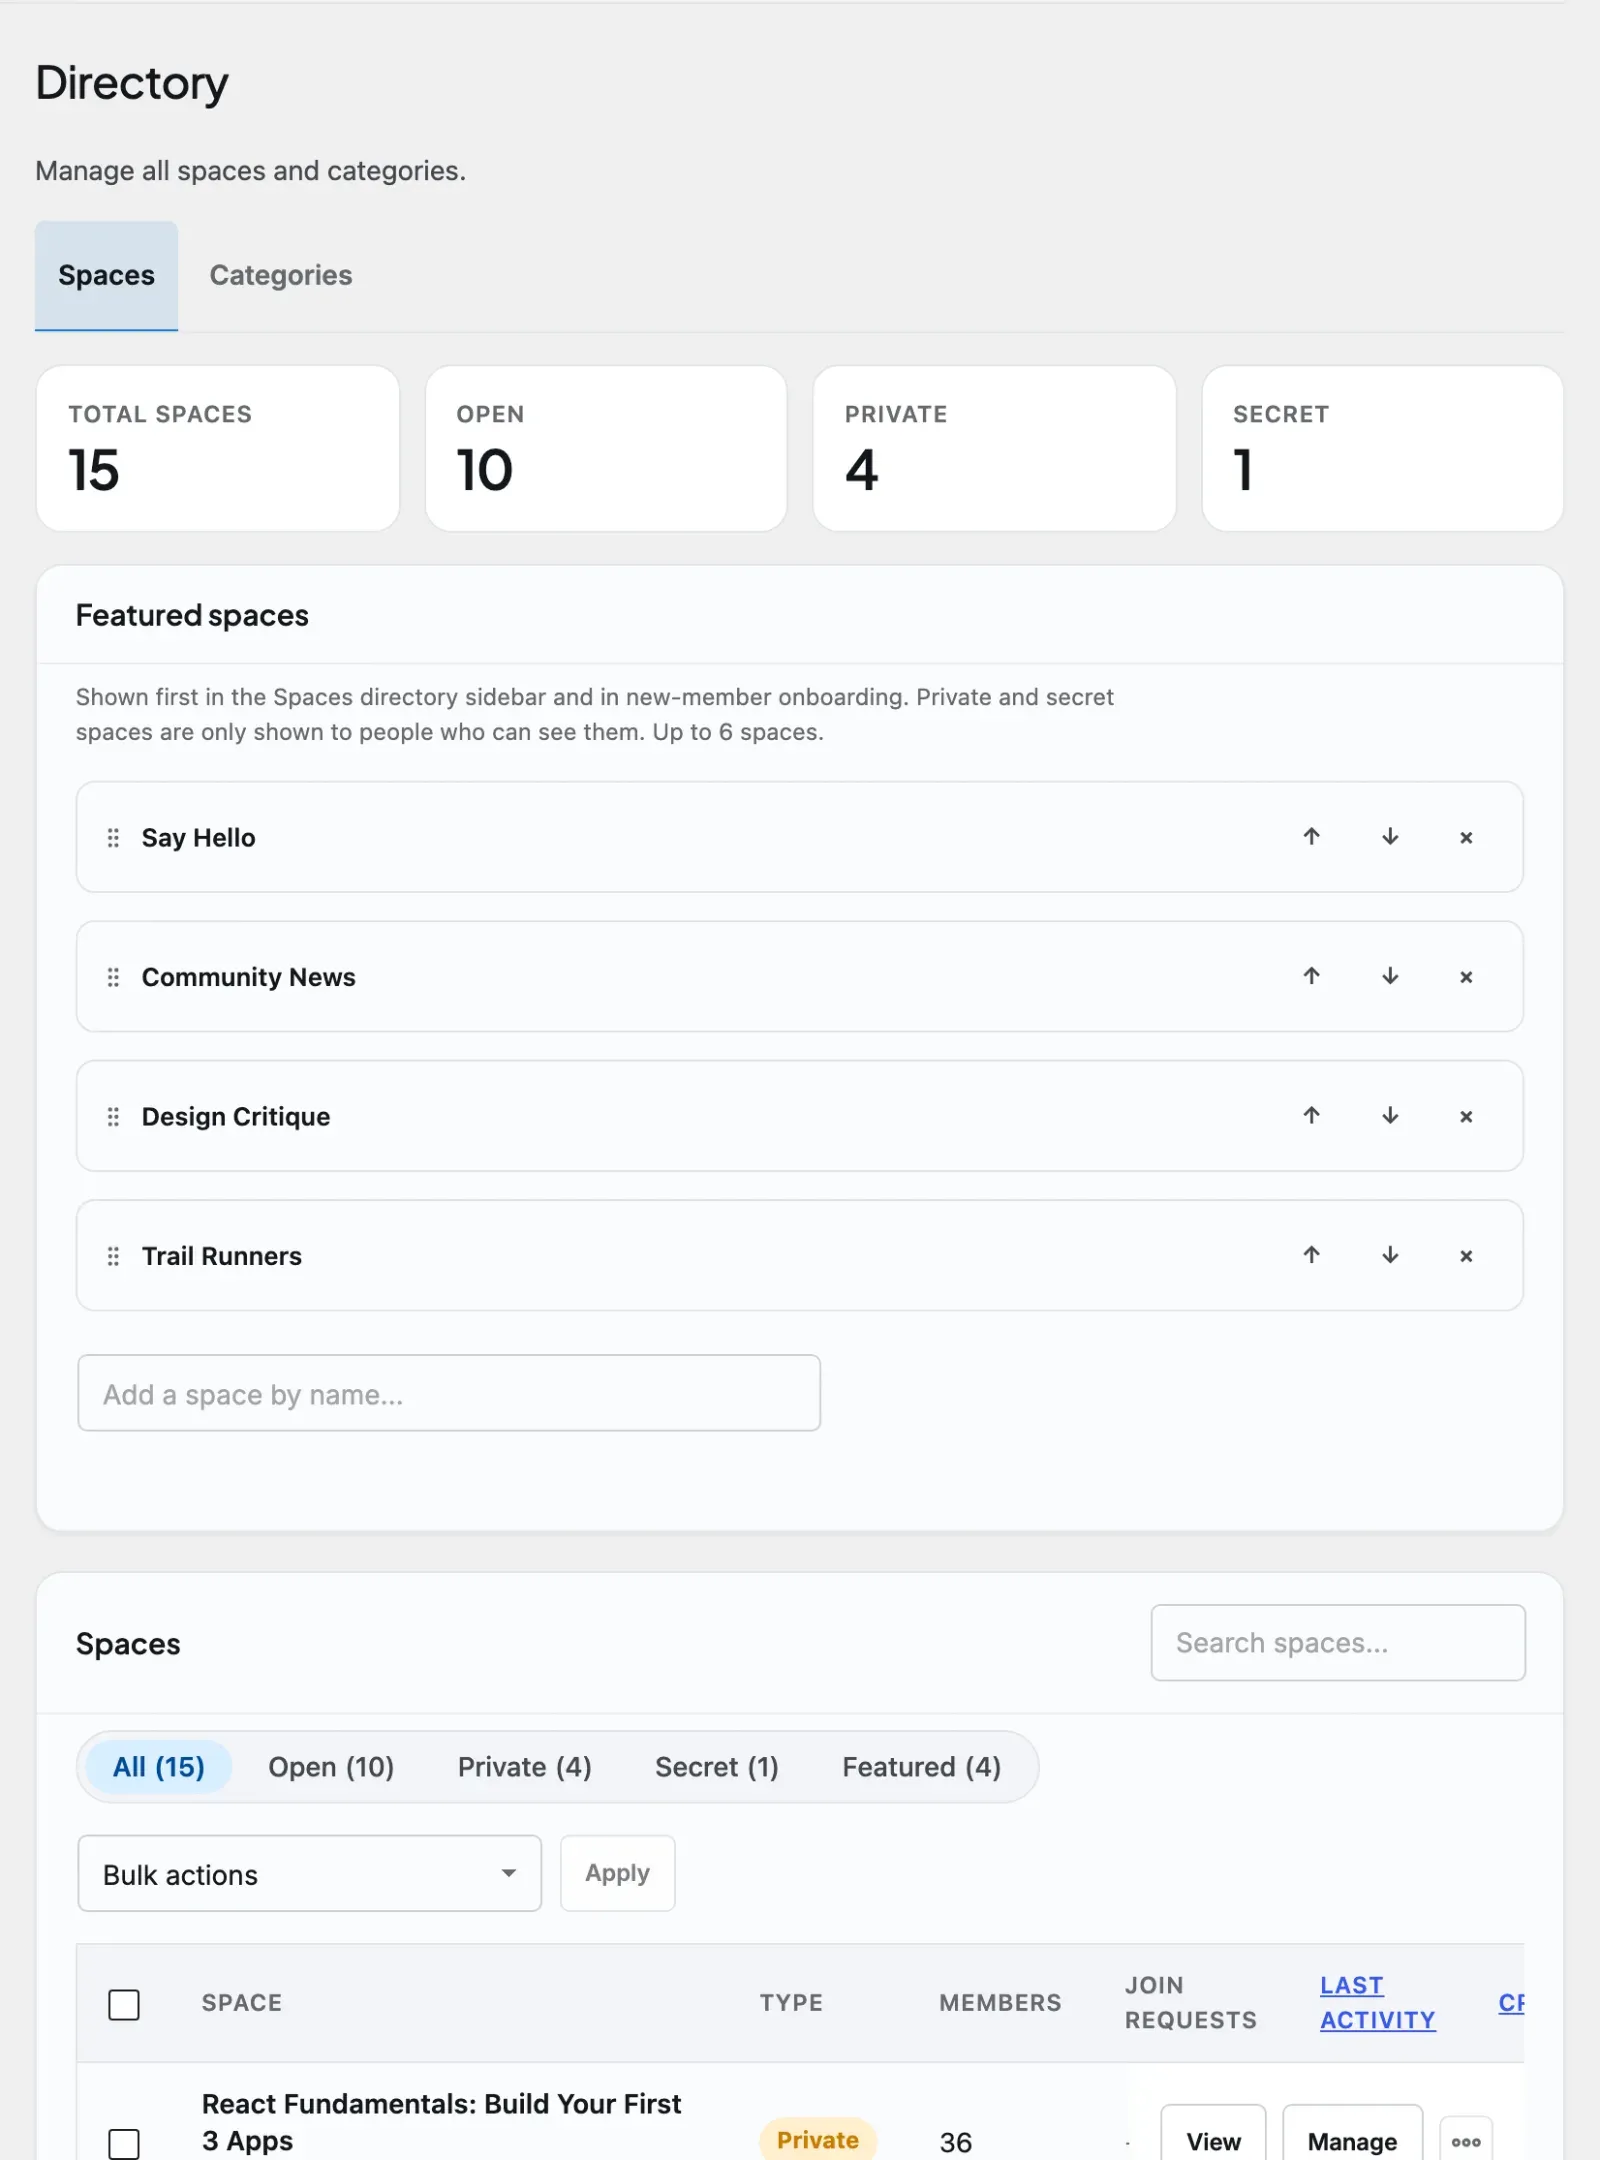Image resolution: width=1600 pixels, height=2160 pixels.
Task: Filter spaces by Open (10)
Action: 331,1767
